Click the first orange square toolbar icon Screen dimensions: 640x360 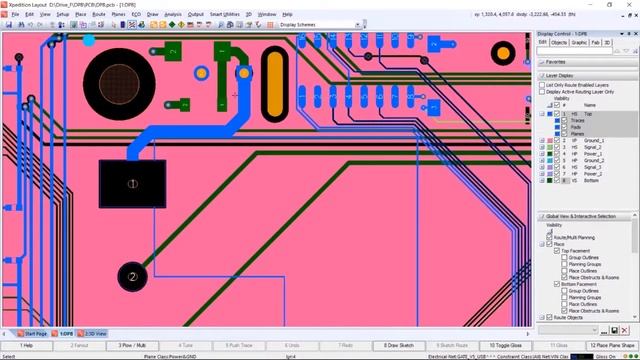click(153, 25)
